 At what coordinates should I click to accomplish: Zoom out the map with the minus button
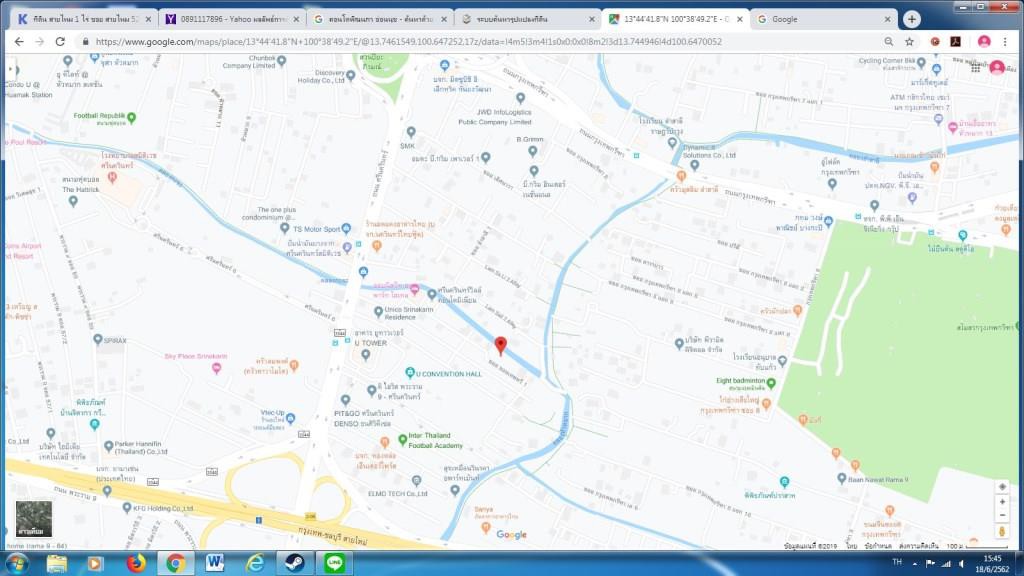[1002, 516]
